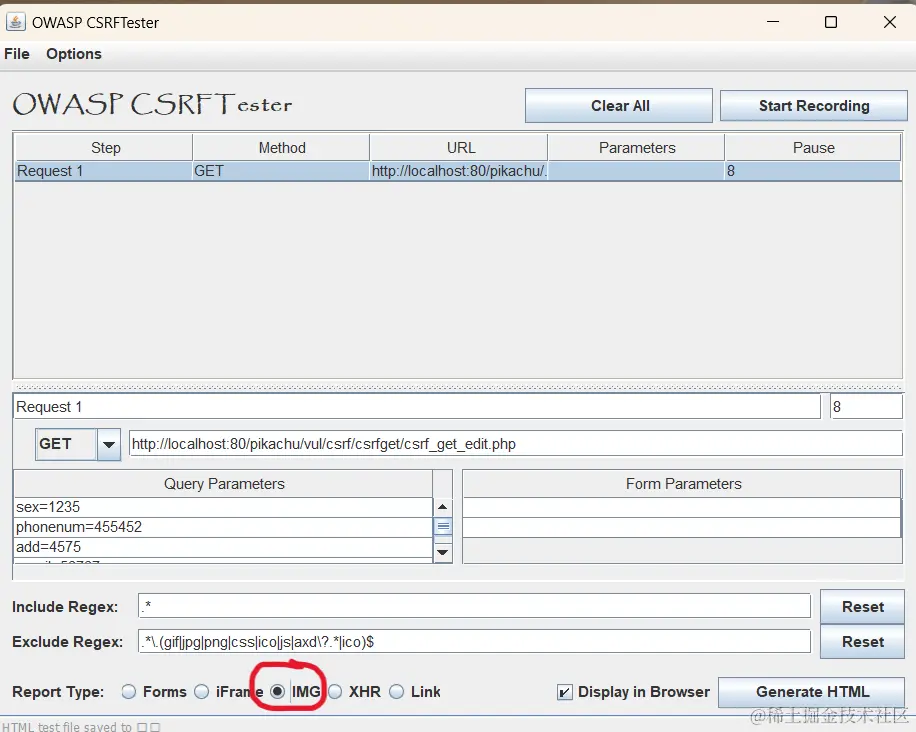Click the Step column header

coord(103,147)
